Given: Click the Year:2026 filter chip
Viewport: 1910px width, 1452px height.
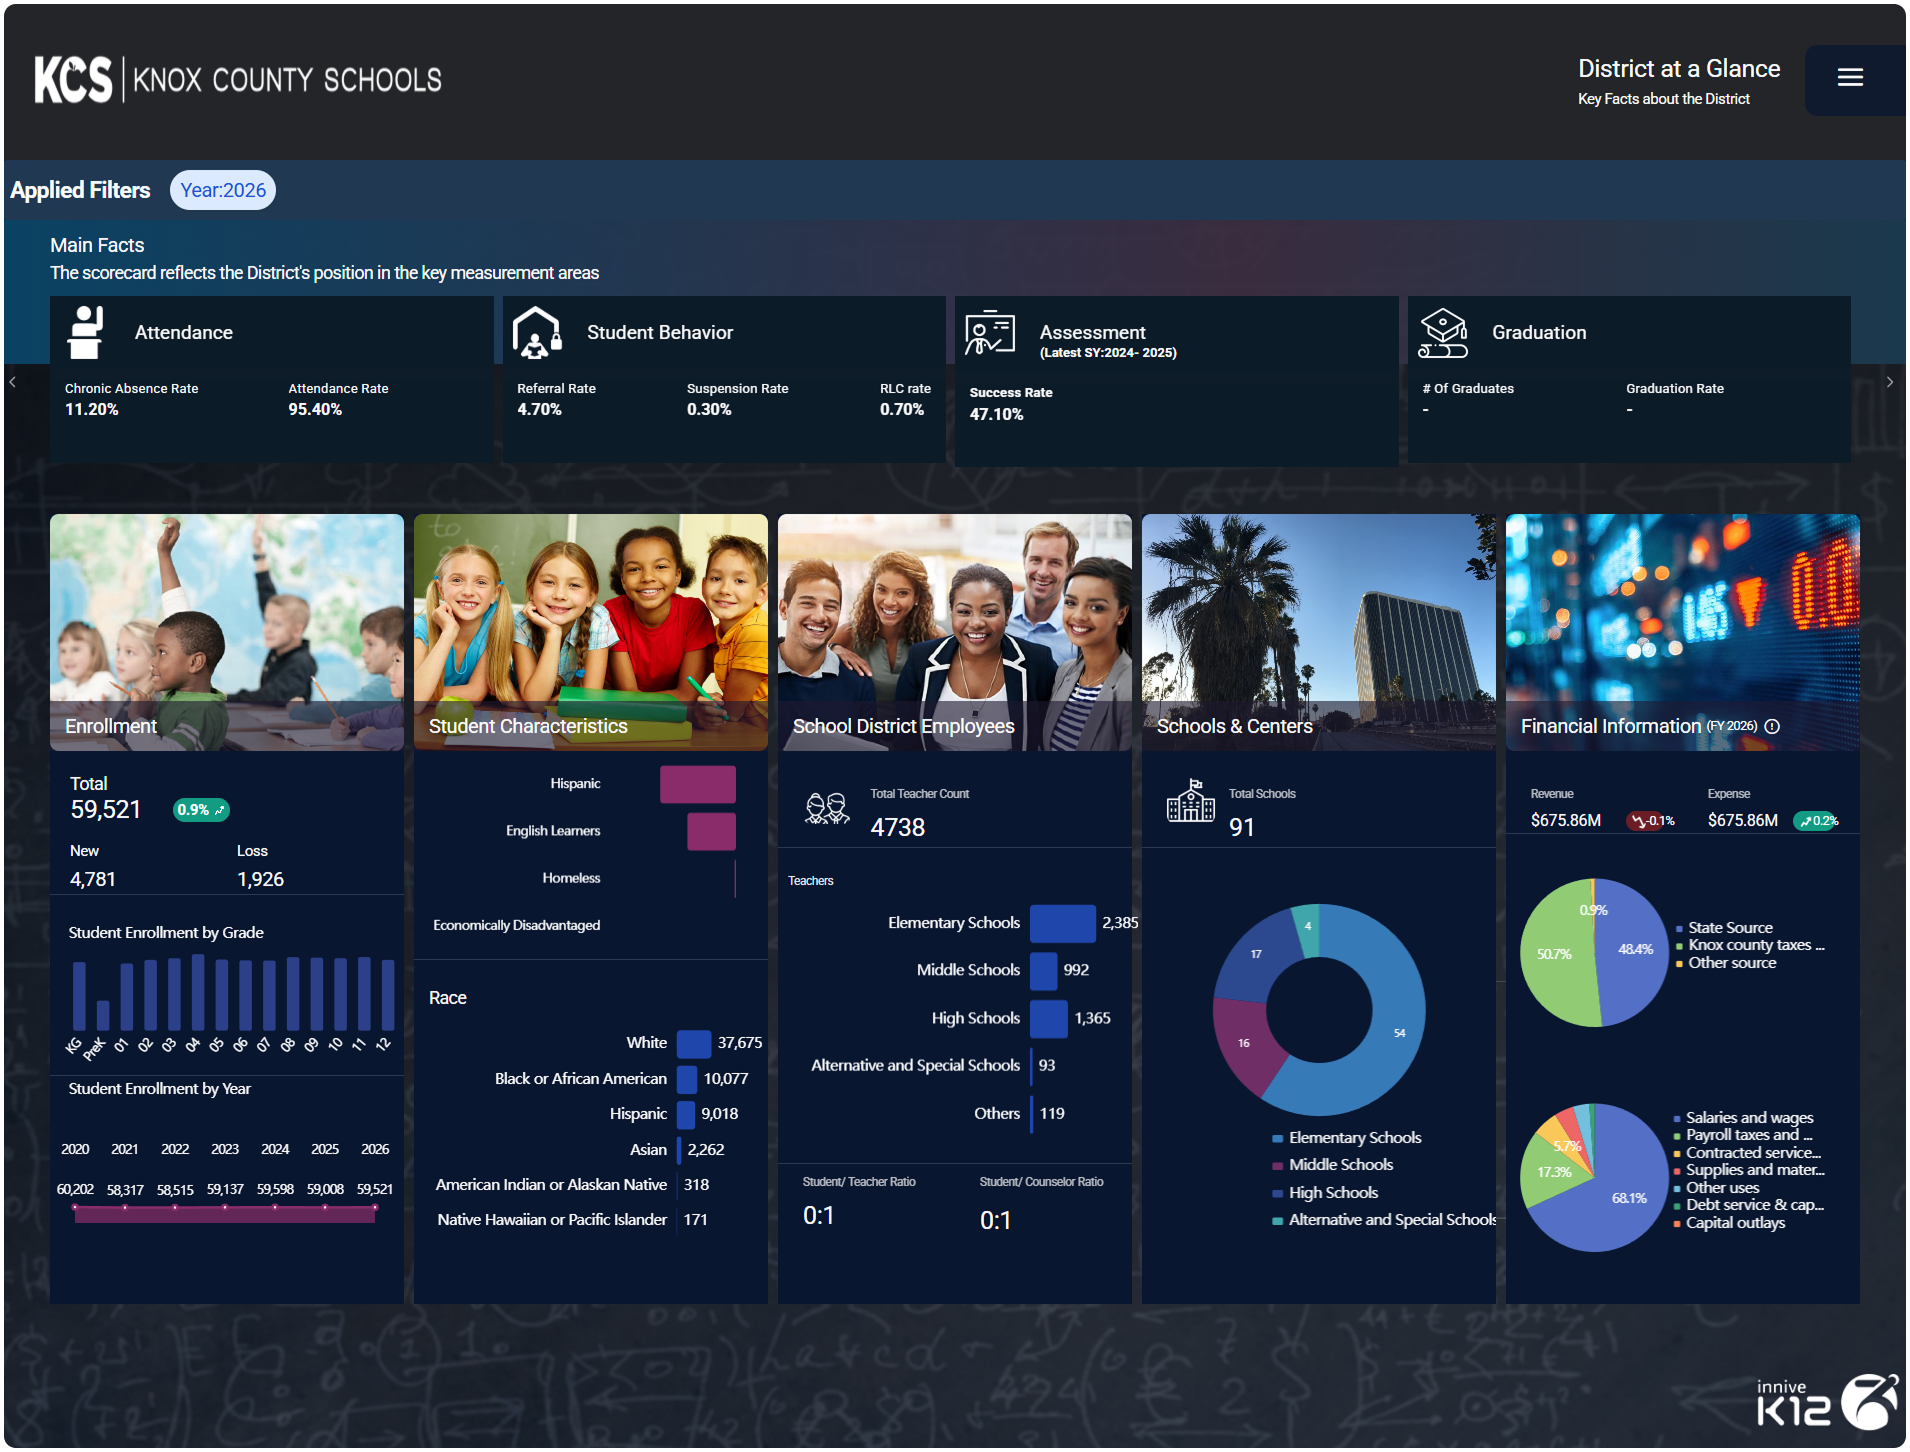Looking at the screenshot, I should (223, 190).
